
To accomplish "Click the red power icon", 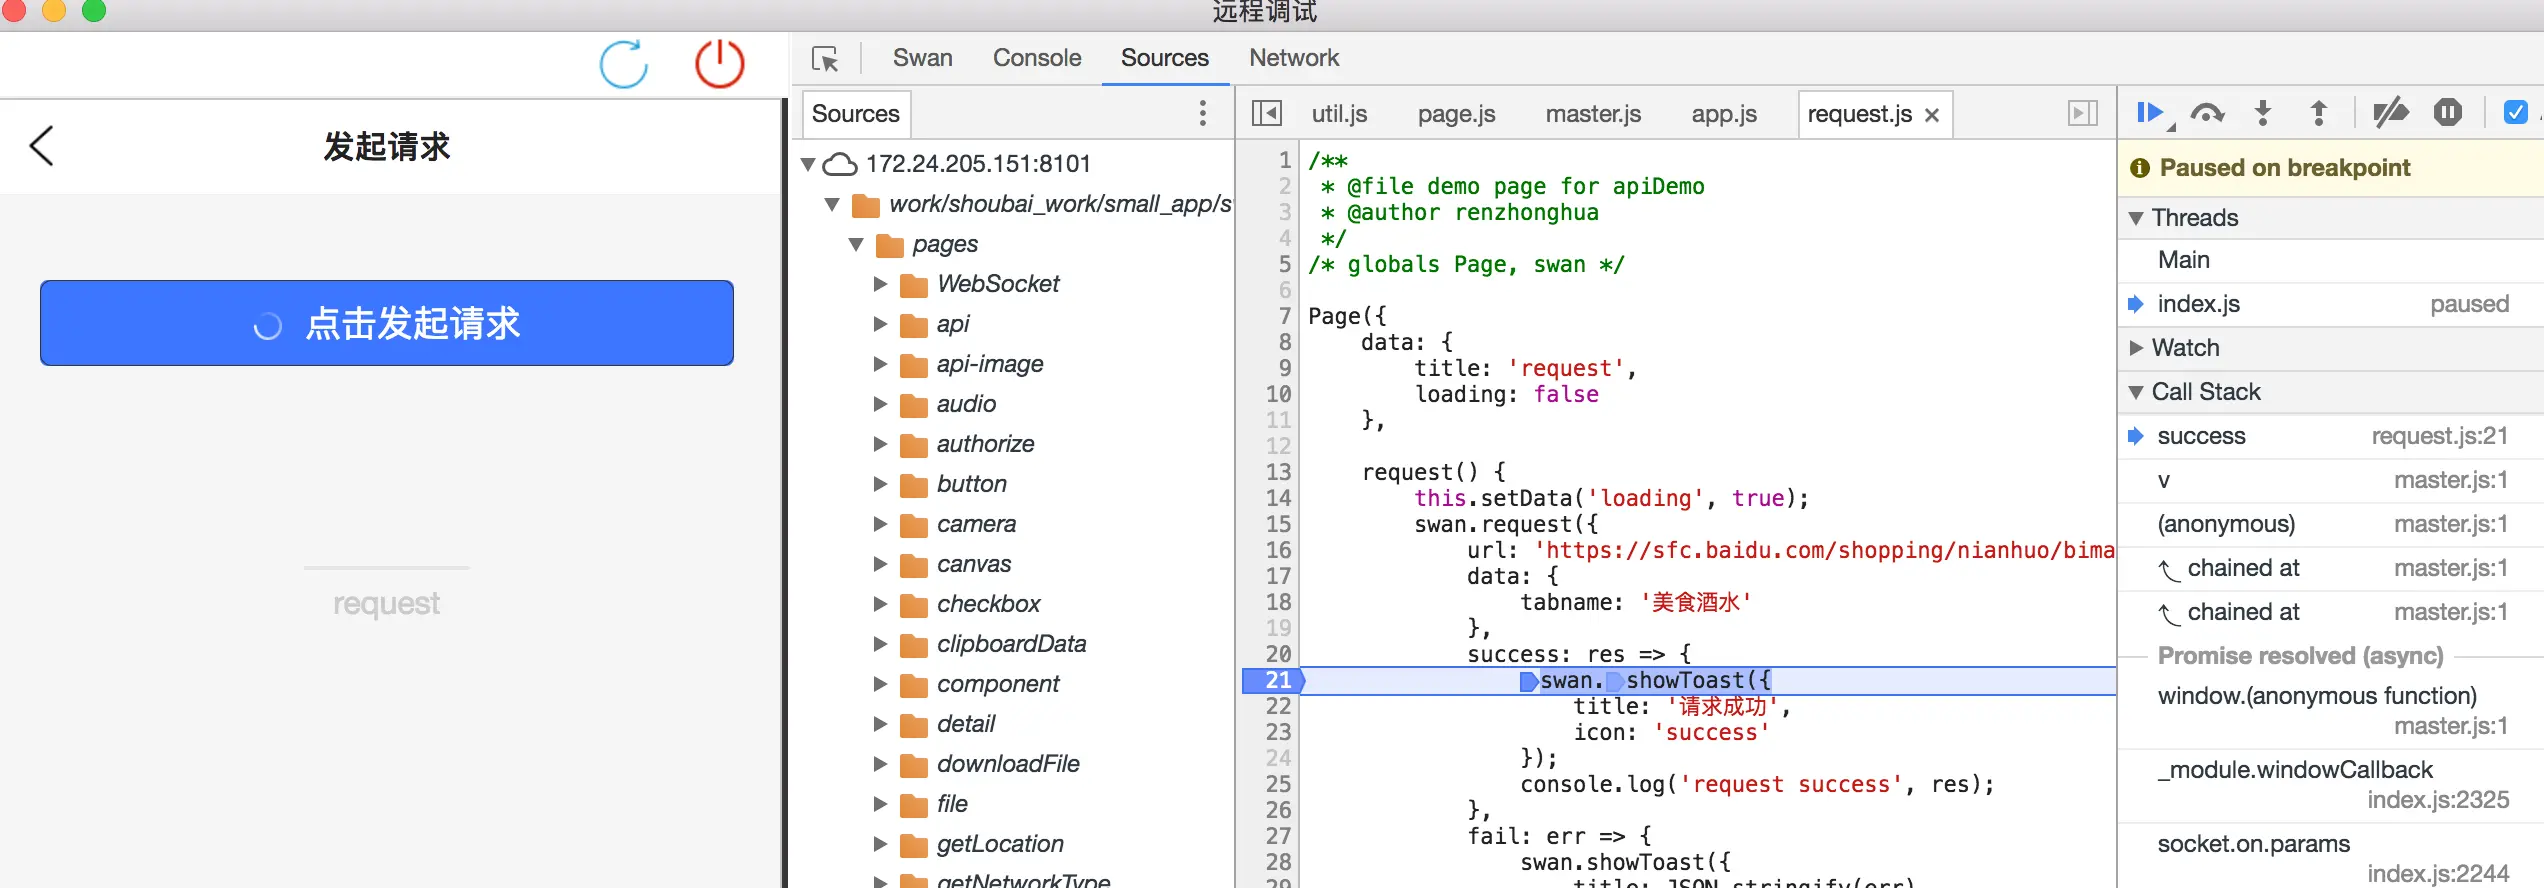I will coord(720,64).
